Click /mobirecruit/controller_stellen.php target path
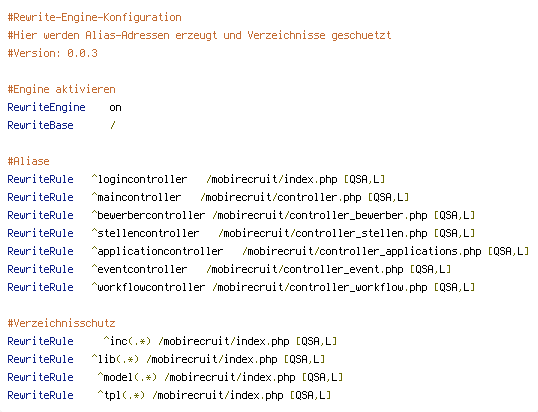The height and width of the screenshot is (412, 538). click(323, 233)
